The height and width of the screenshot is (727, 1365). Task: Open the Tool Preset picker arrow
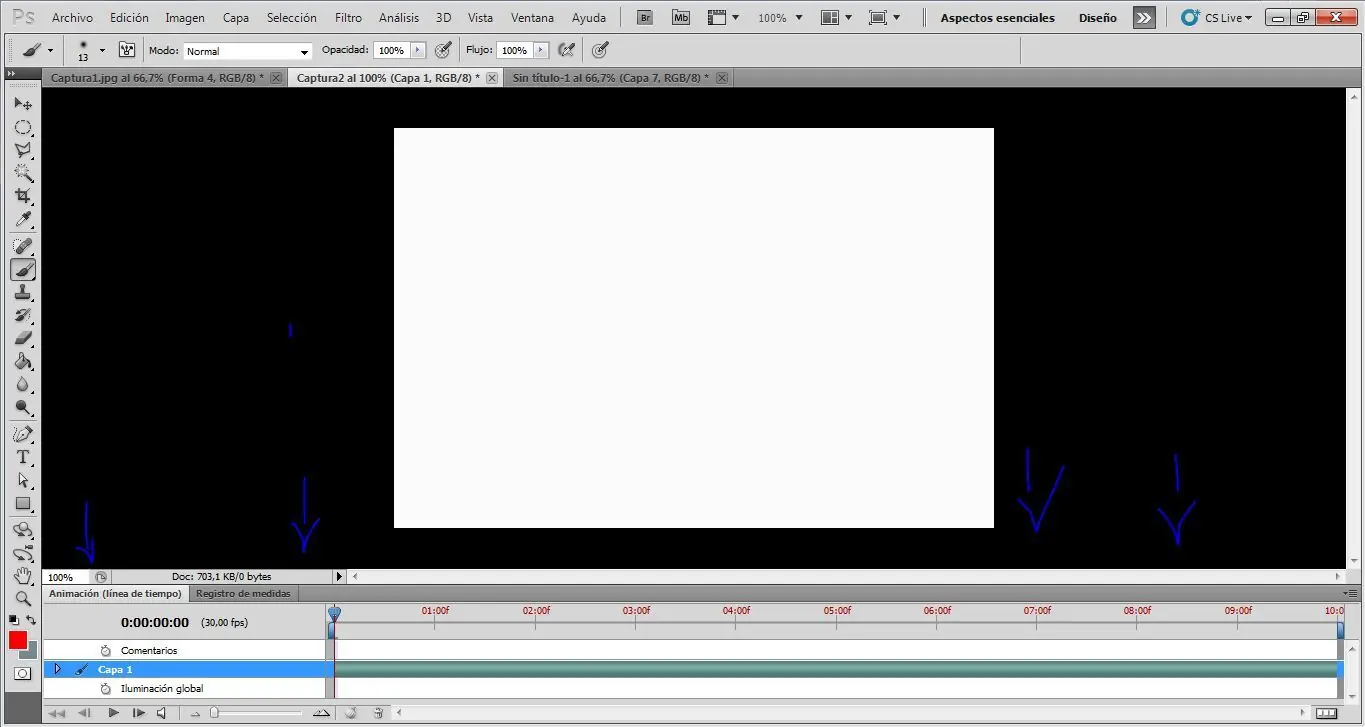click(50, 50)
